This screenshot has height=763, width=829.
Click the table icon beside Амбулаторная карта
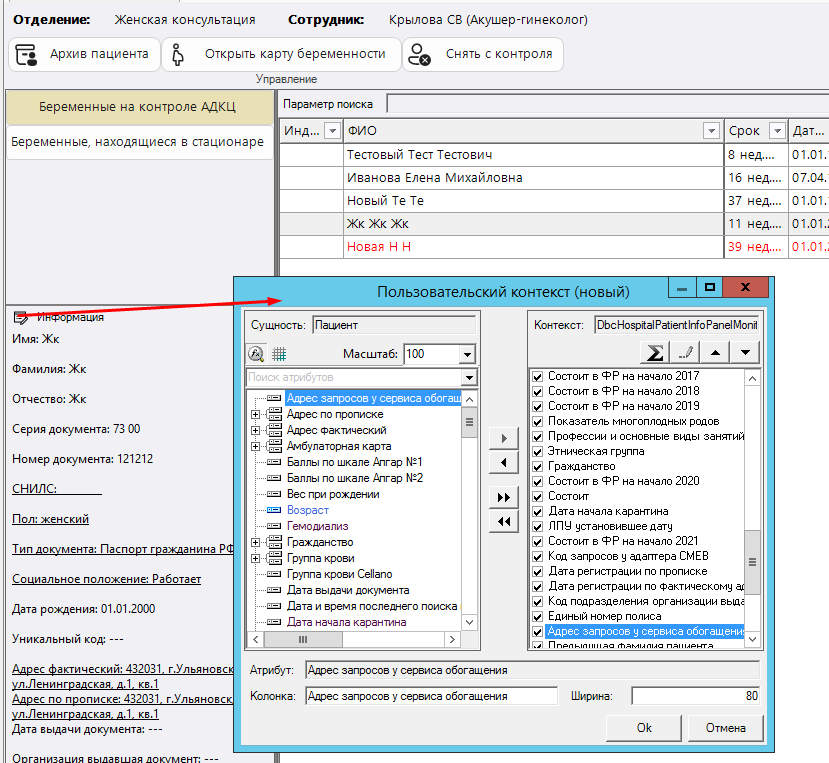coord(274,446)
